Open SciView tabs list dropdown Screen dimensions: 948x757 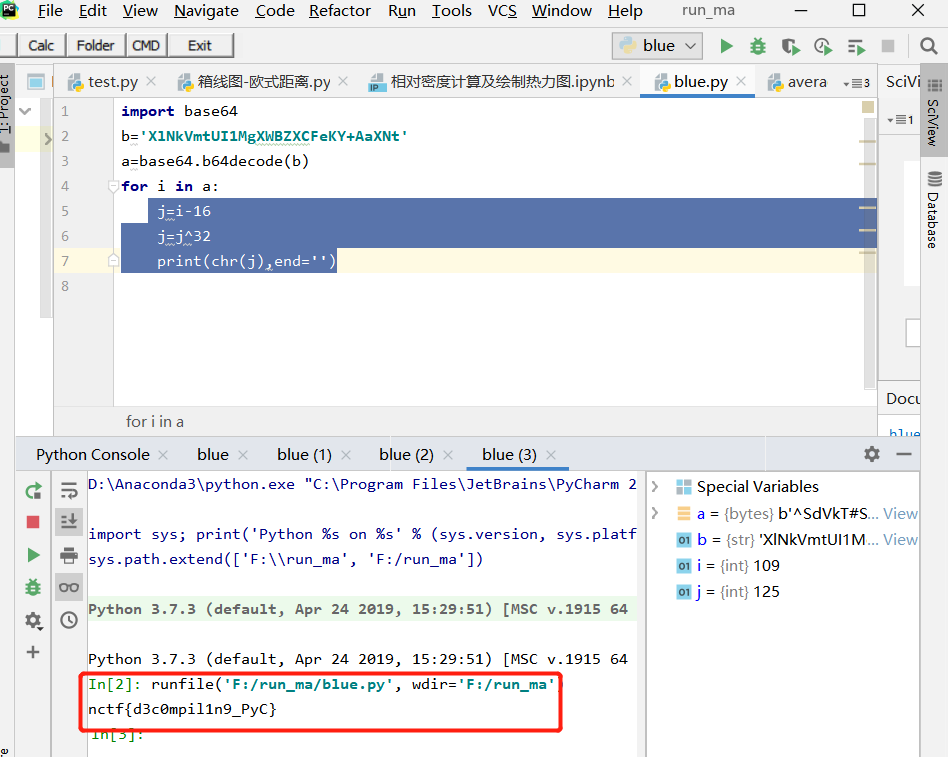coord(900,120)
